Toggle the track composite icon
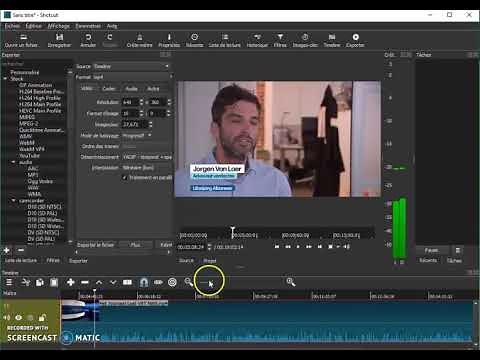Screen dimensions: 480x360 pyautogui.click(x=30, y=318)
